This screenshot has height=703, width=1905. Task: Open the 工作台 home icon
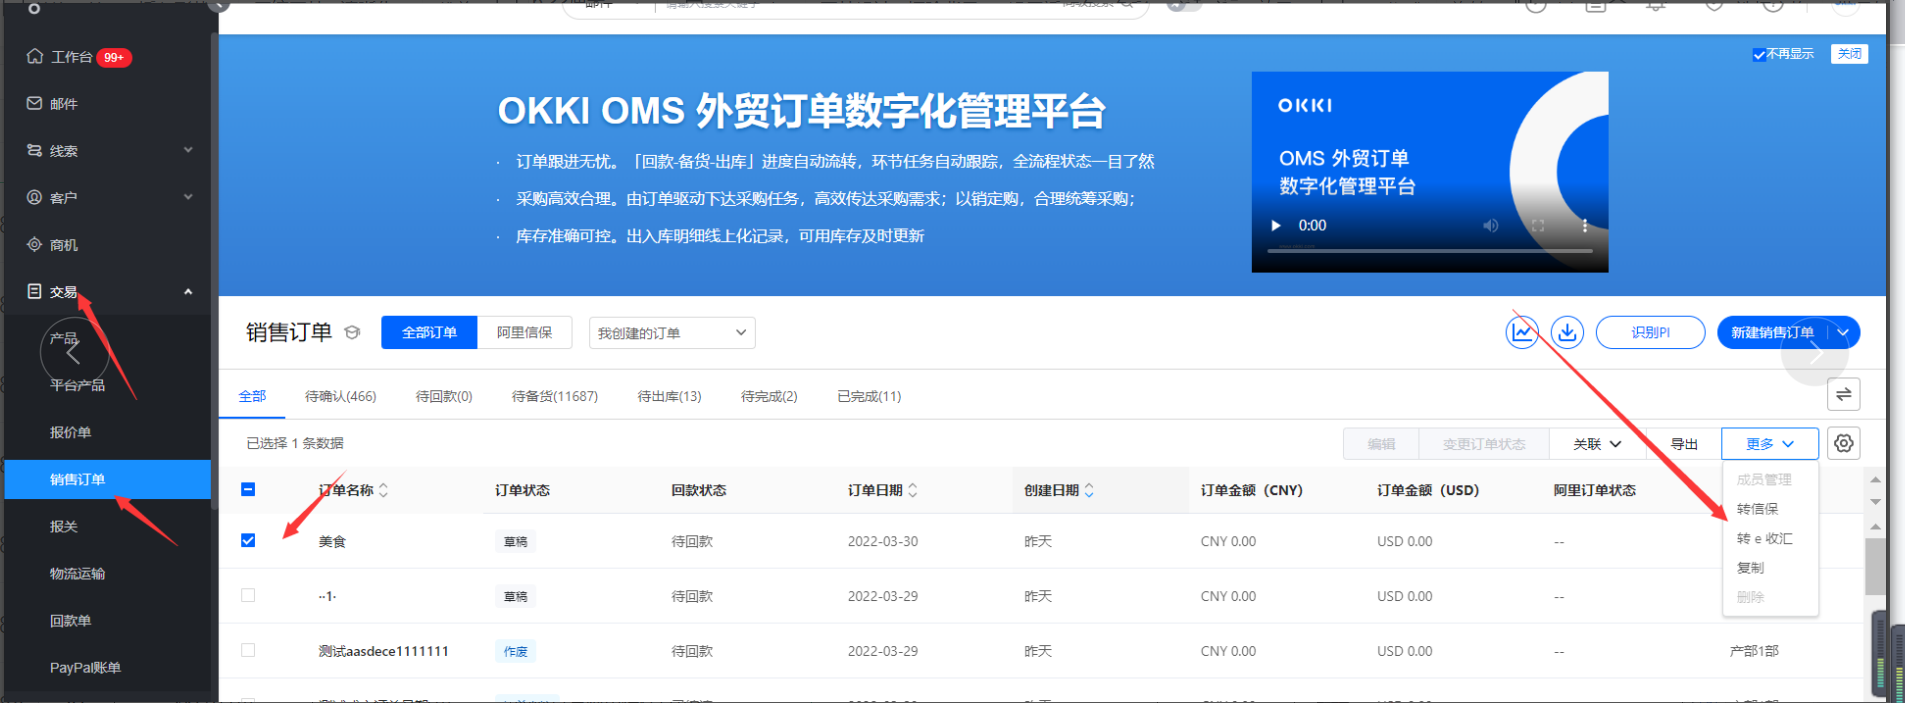[35, 56]
